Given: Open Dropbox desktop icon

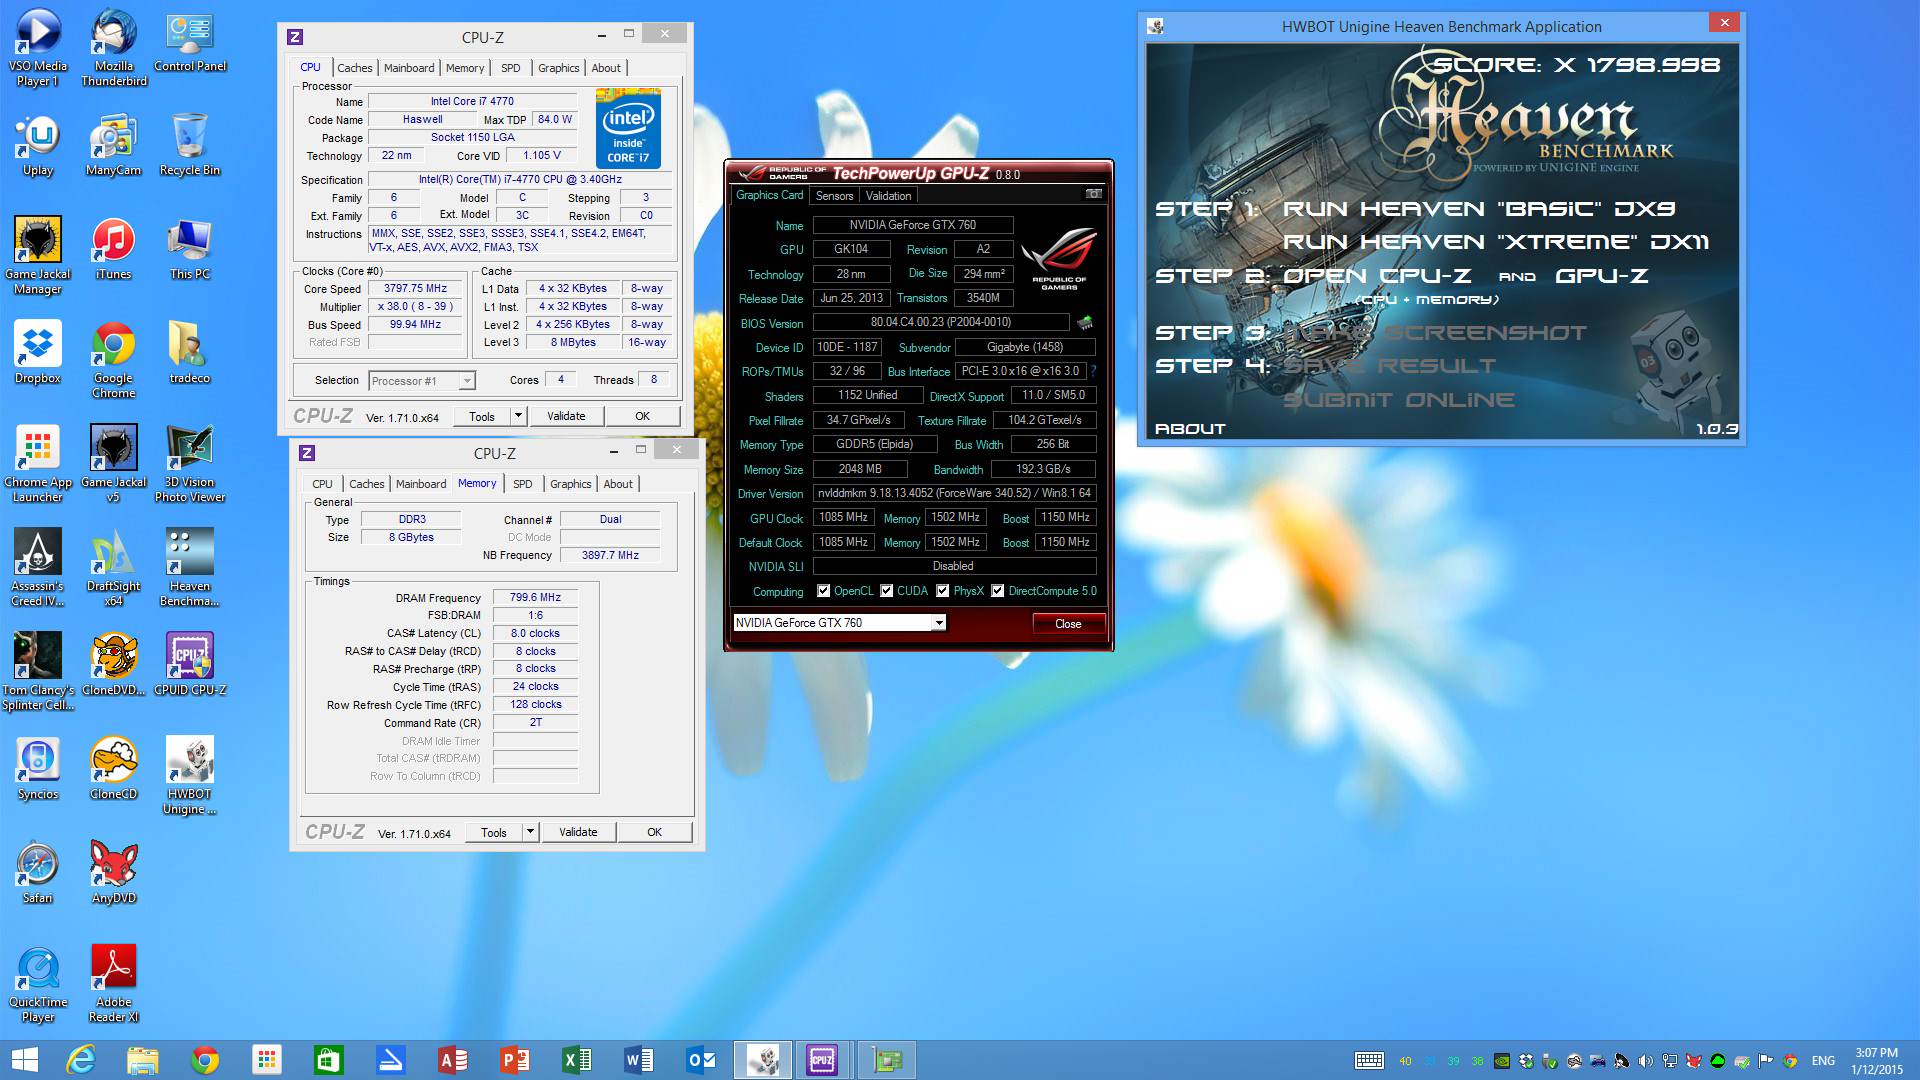Looking at the screenshot, I should [38, 353].
